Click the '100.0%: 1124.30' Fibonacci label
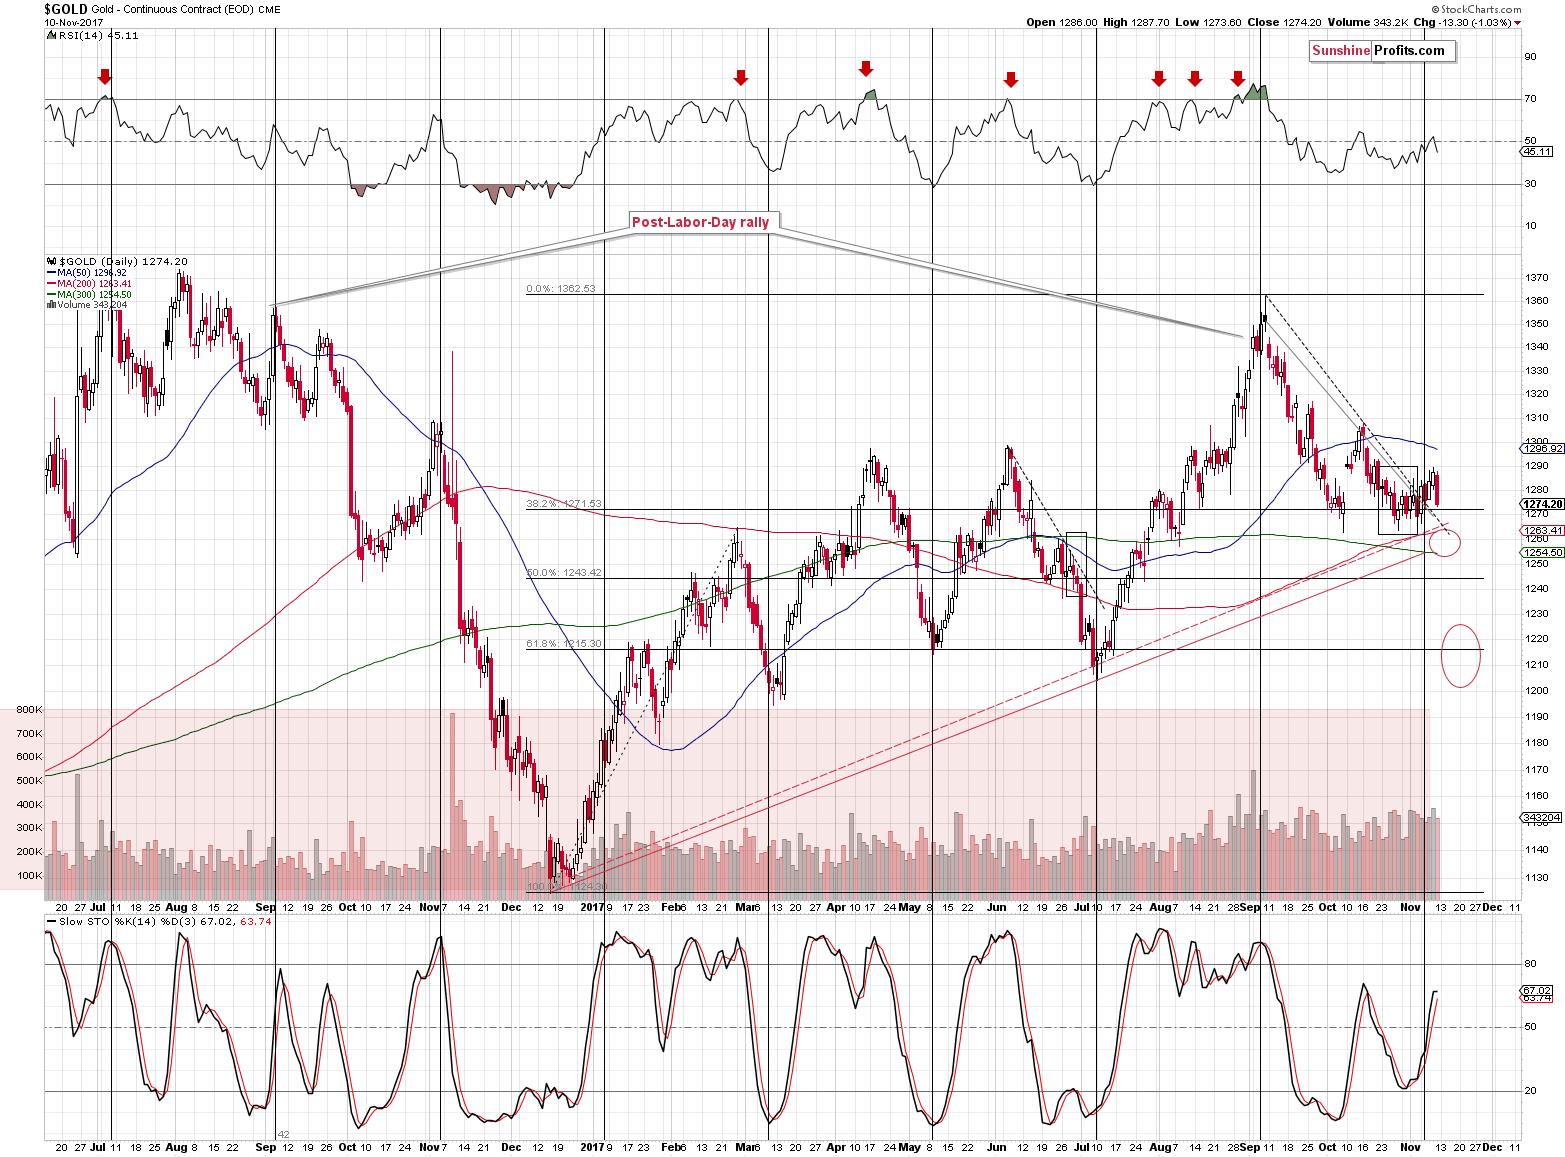This screenshot has width=1565, height=1157. (x=567, y=886)
